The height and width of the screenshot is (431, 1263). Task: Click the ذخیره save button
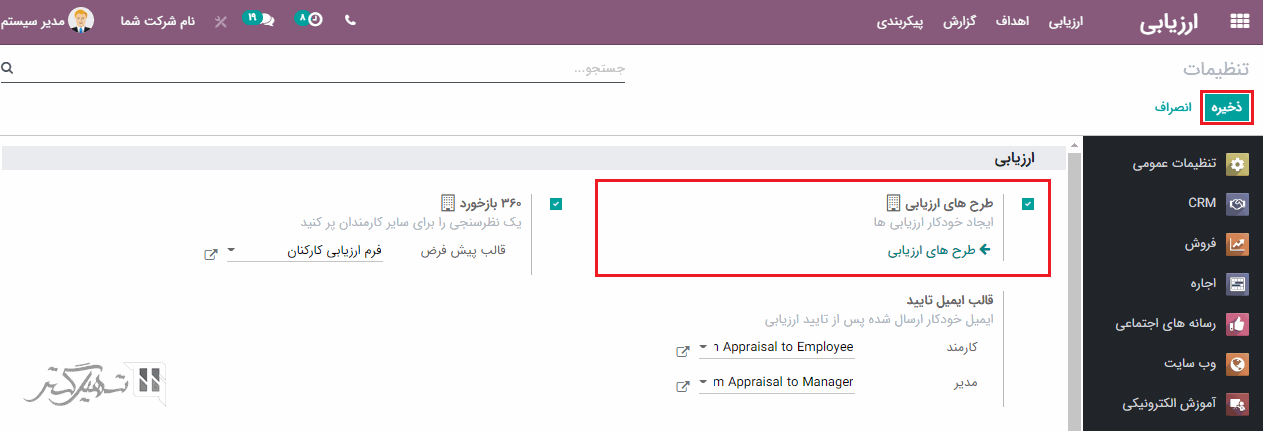(x=1227, y=107)
